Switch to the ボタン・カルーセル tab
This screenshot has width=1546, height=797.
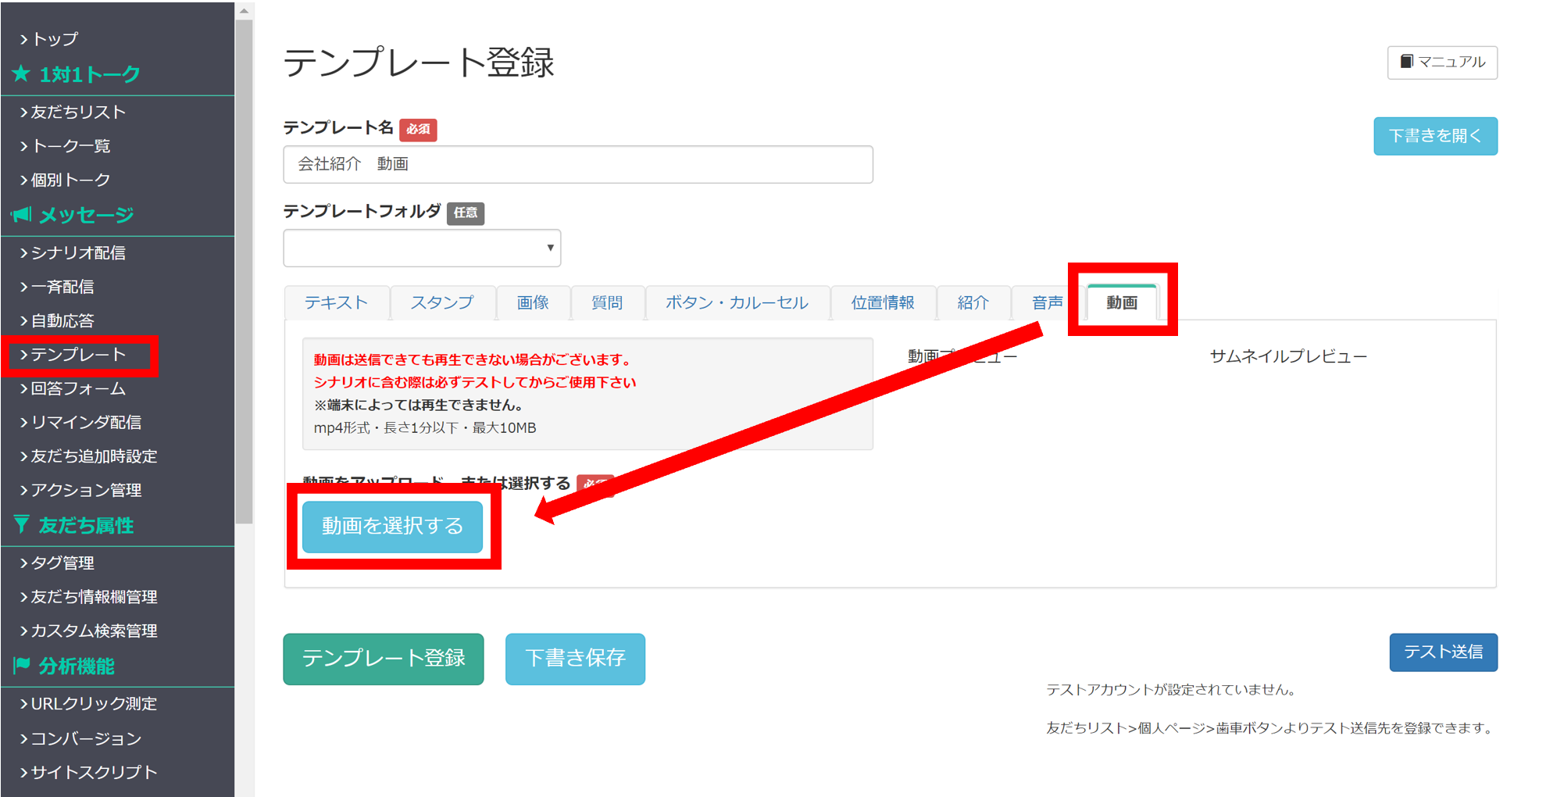737,303
